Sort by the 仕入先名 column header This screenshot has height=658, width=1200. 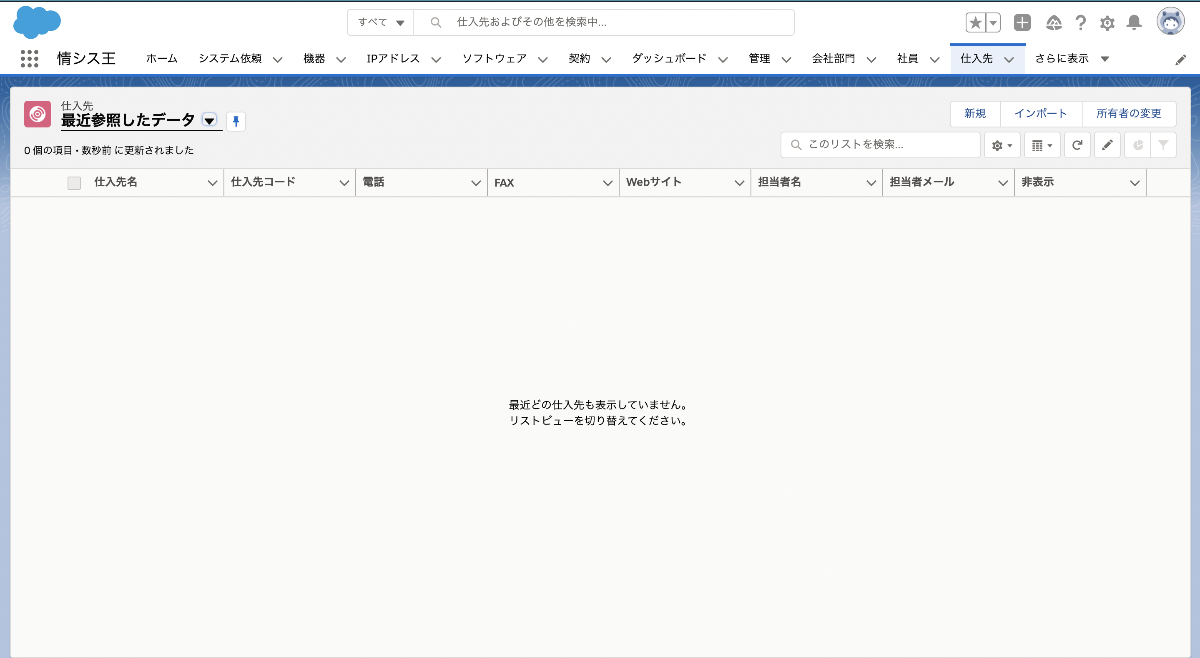coord(116,183)
